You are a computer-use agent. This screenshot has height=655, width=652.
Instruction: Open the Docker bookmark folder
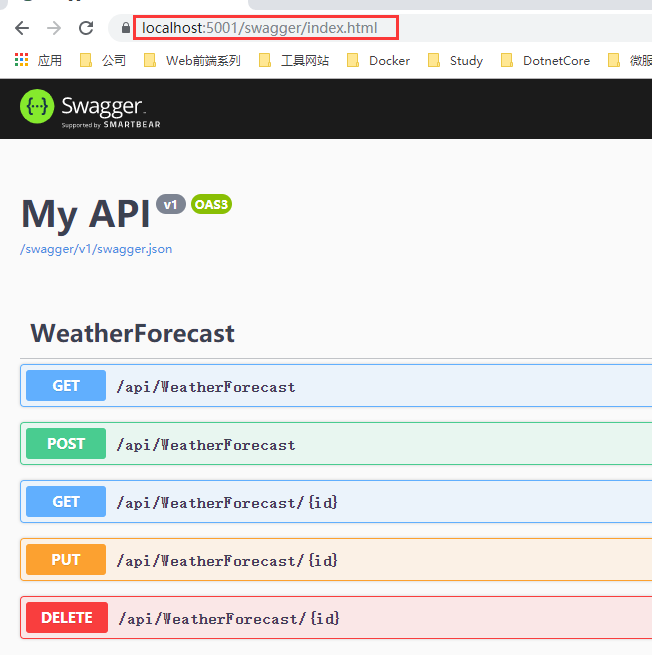coord(378,61)
